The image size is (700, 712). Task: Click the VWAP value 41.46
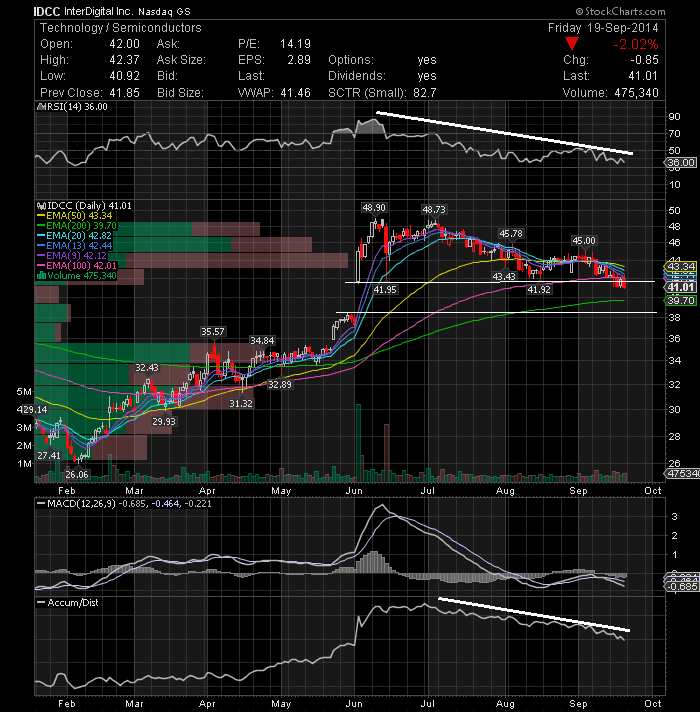click(x=296, y=93)
